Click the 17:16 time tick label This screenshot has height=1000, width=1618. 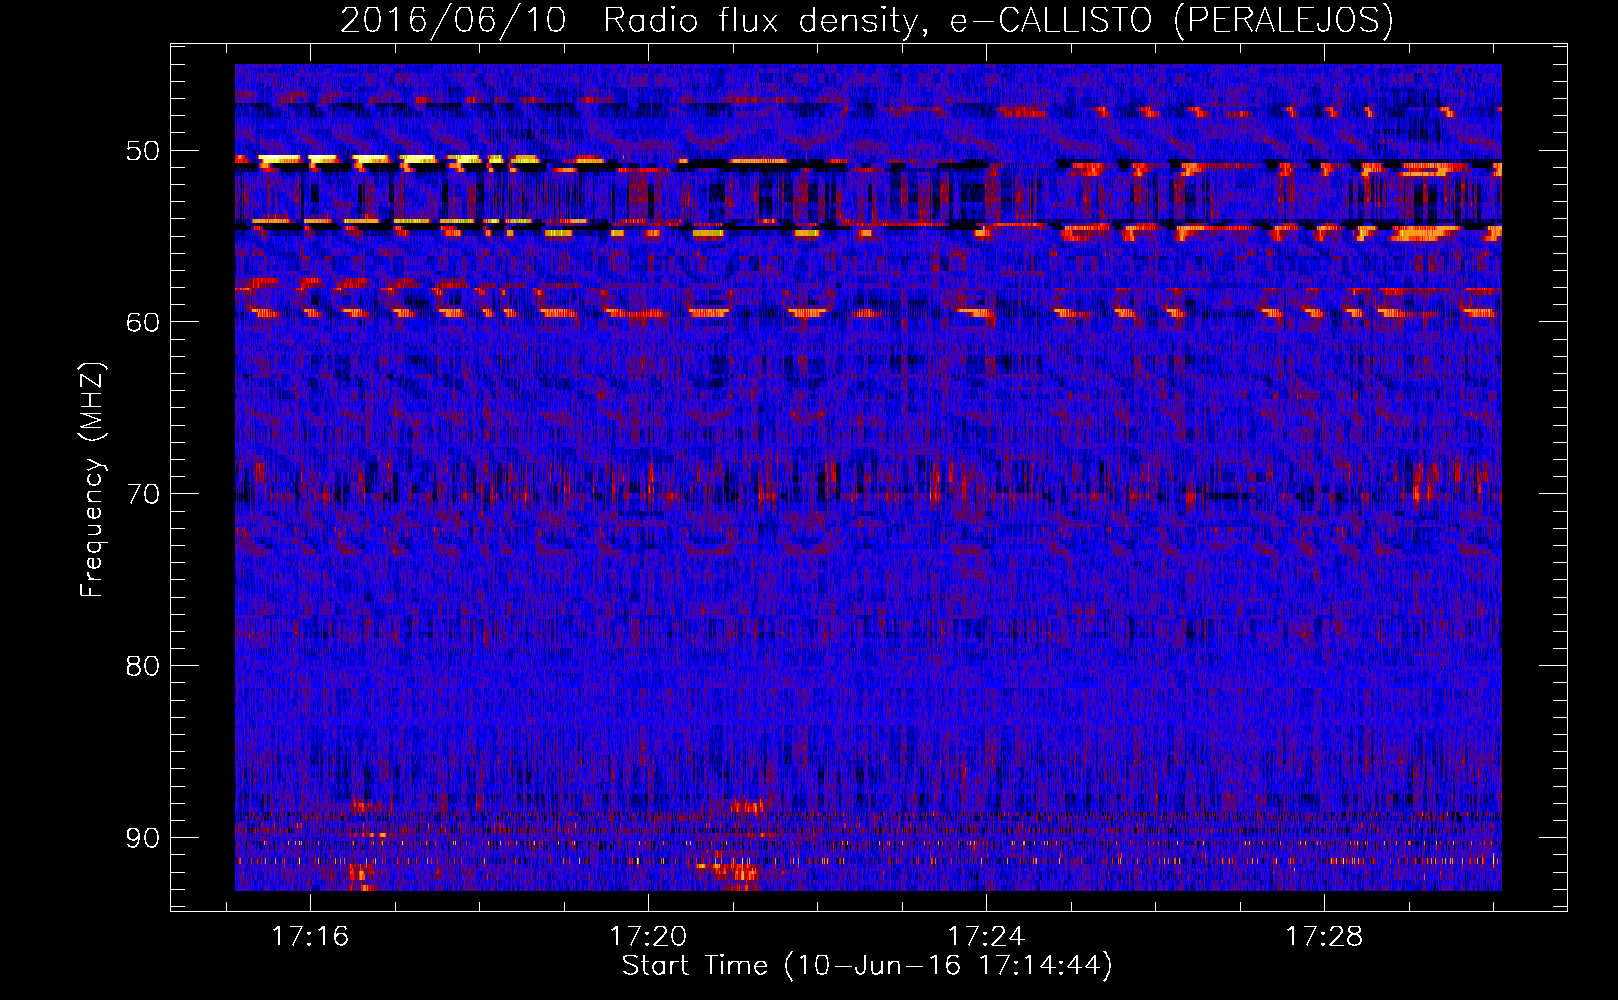coord(310,937)
